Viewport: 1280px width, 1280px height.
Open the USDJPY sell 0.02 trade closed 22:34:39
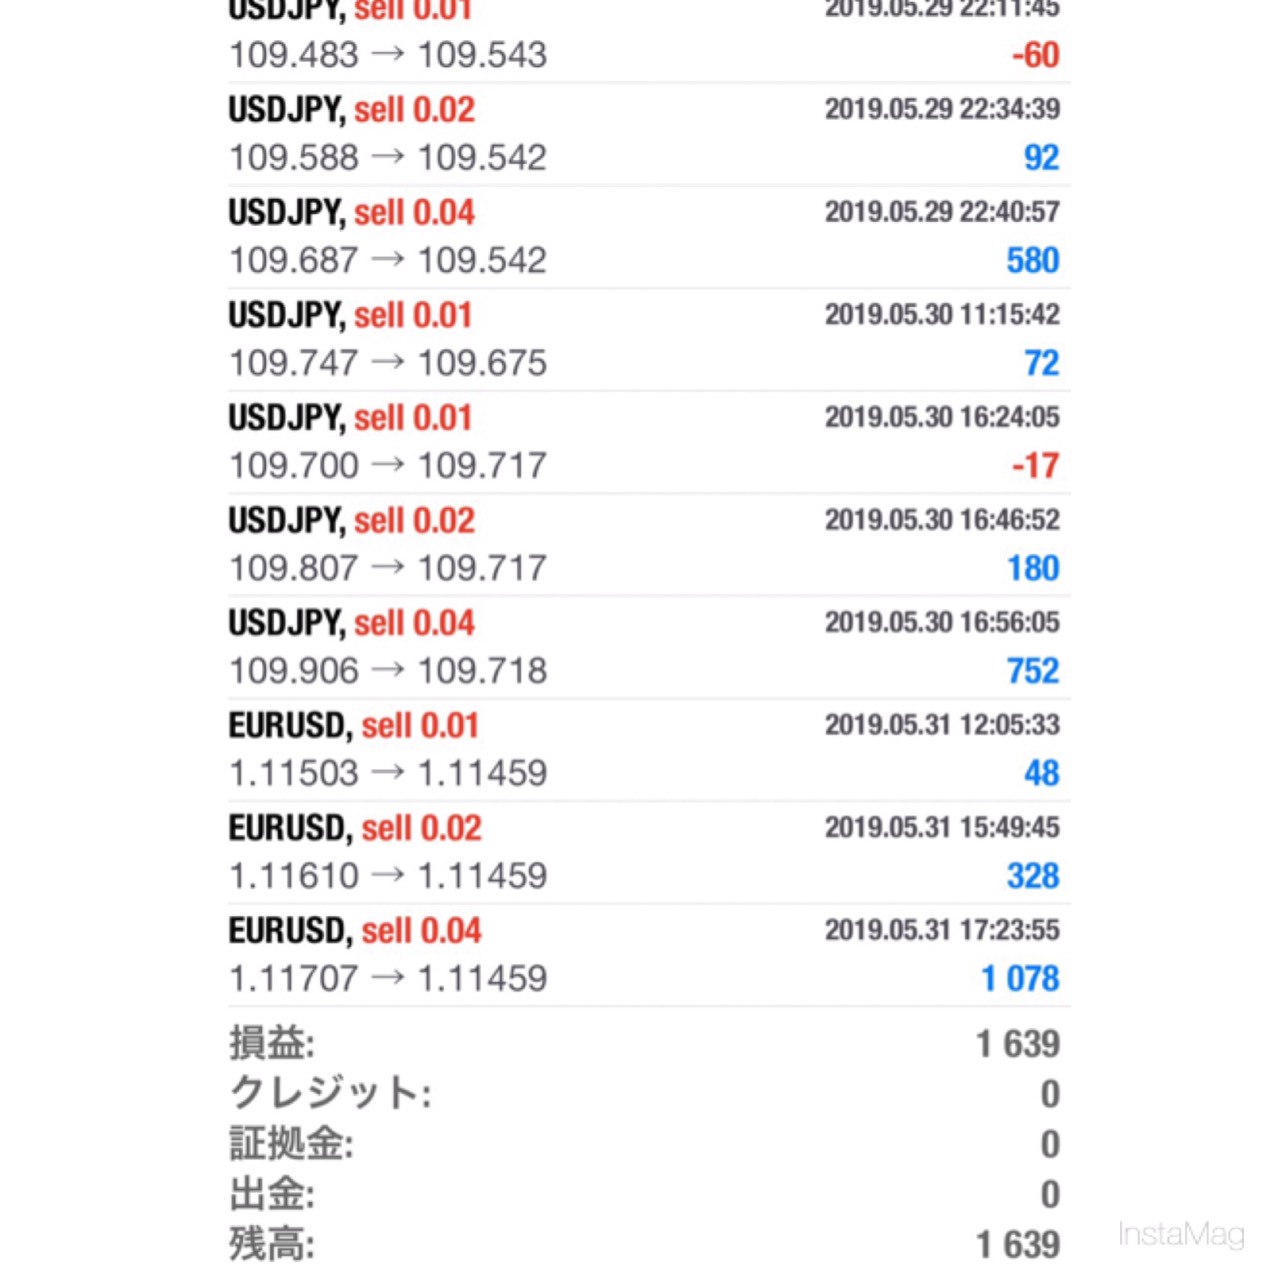[640, 134]
